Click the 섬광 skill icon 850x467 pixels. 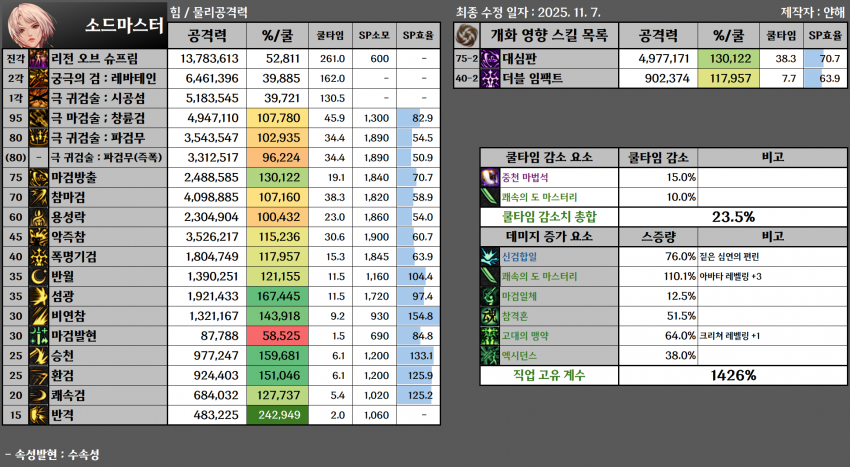pyautogui.click(x=39, y=295)
